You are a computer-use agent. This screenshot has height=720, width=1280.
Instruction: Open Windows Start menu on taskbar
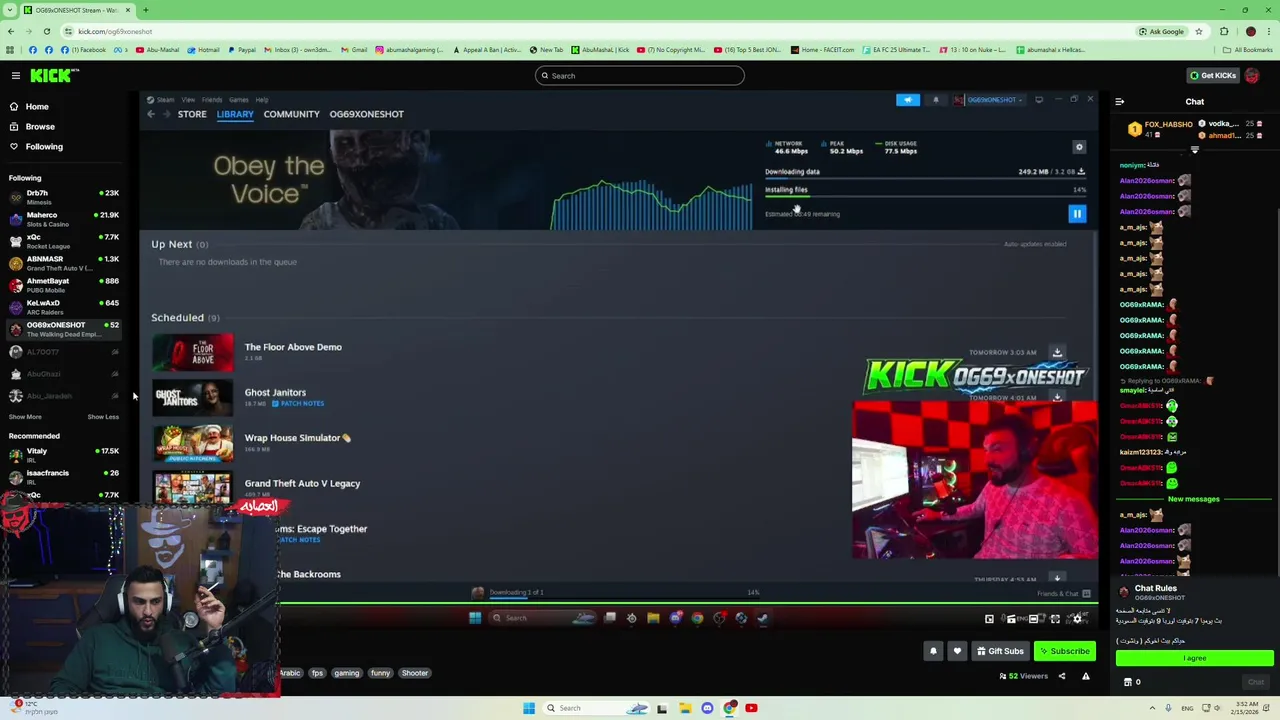tap(529, 708)
